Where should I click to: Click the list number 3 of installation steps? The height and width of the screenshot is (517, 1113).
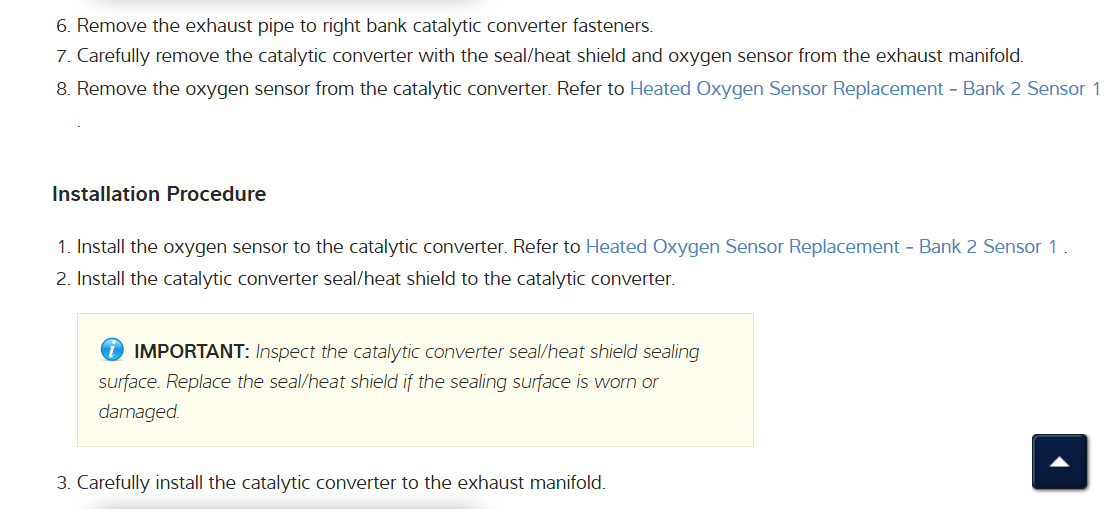[62, 483]
